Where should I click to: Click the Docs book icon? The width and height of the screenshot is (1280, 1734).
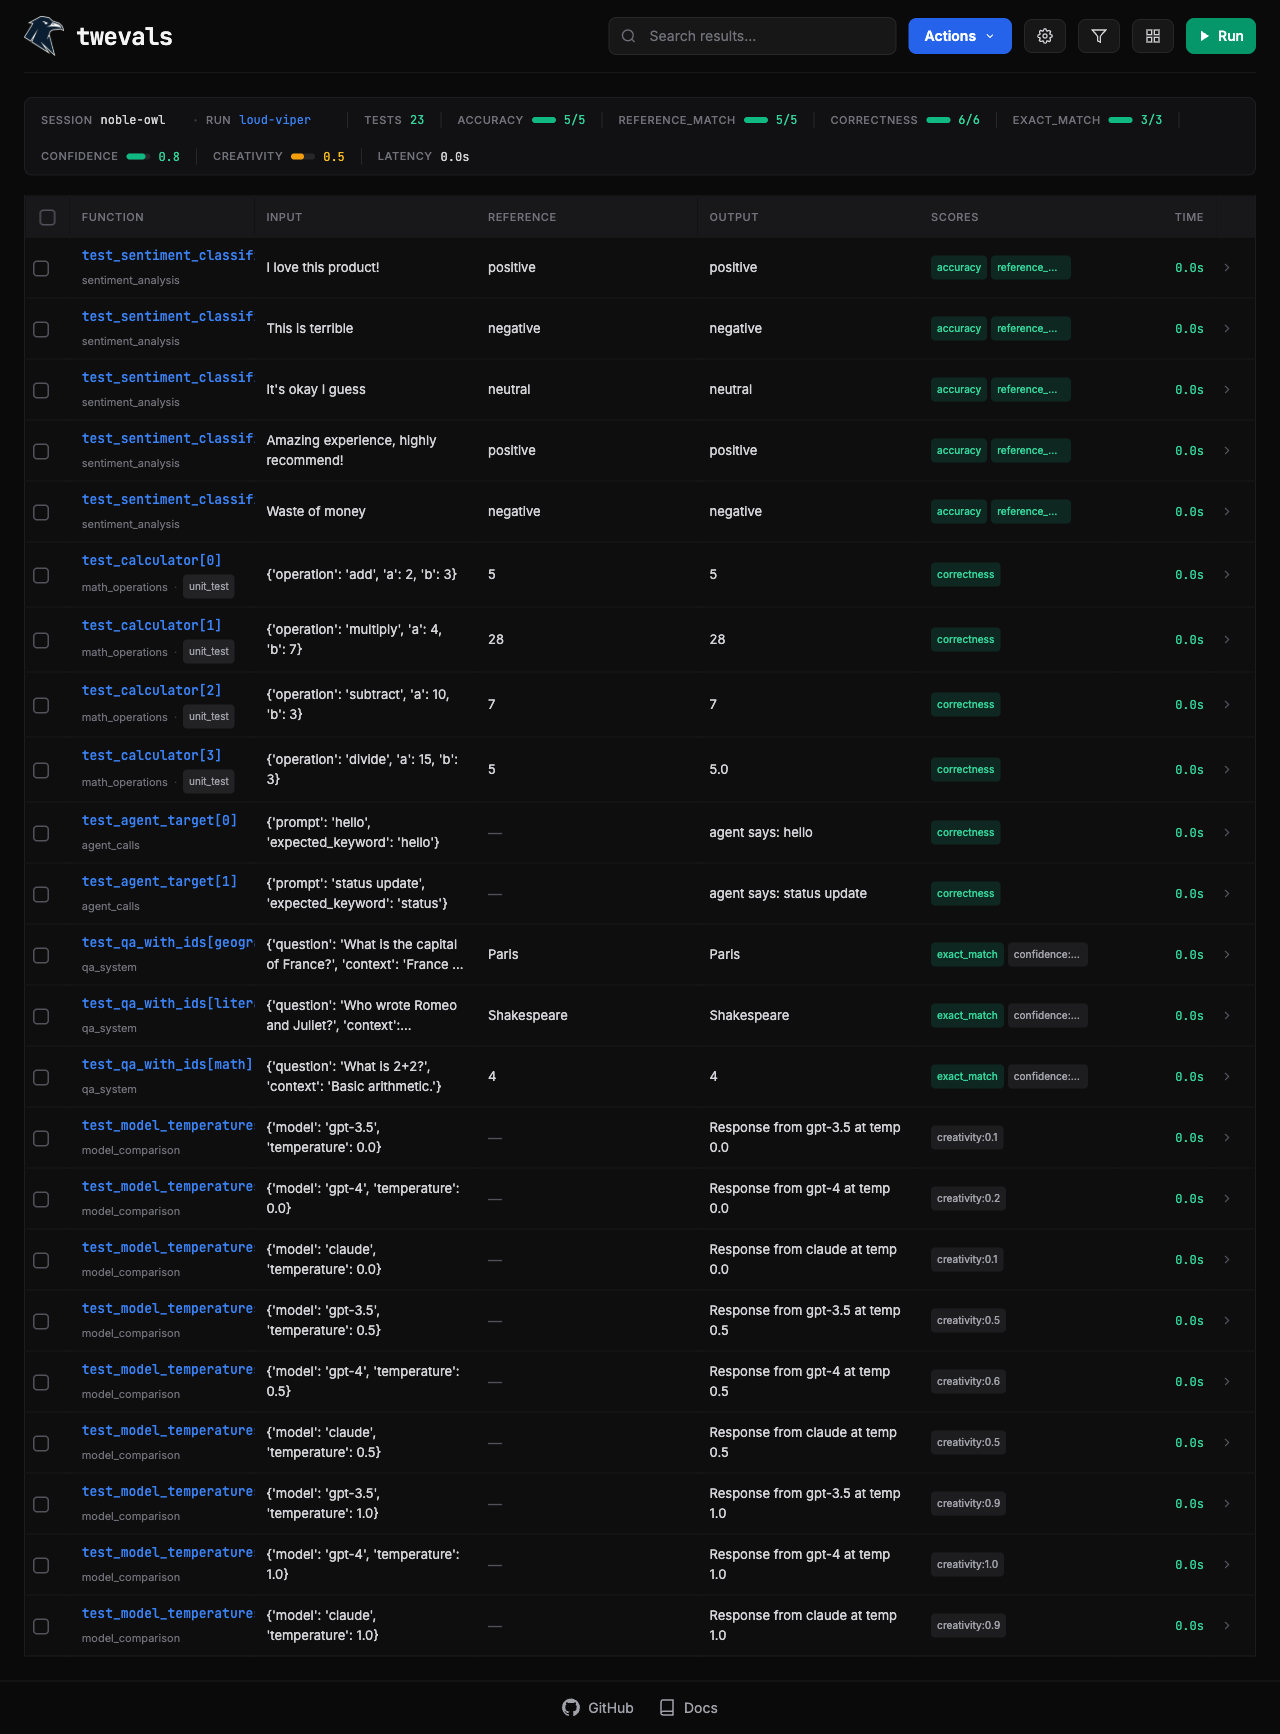pyautogui.click(x=667, y=1707)
